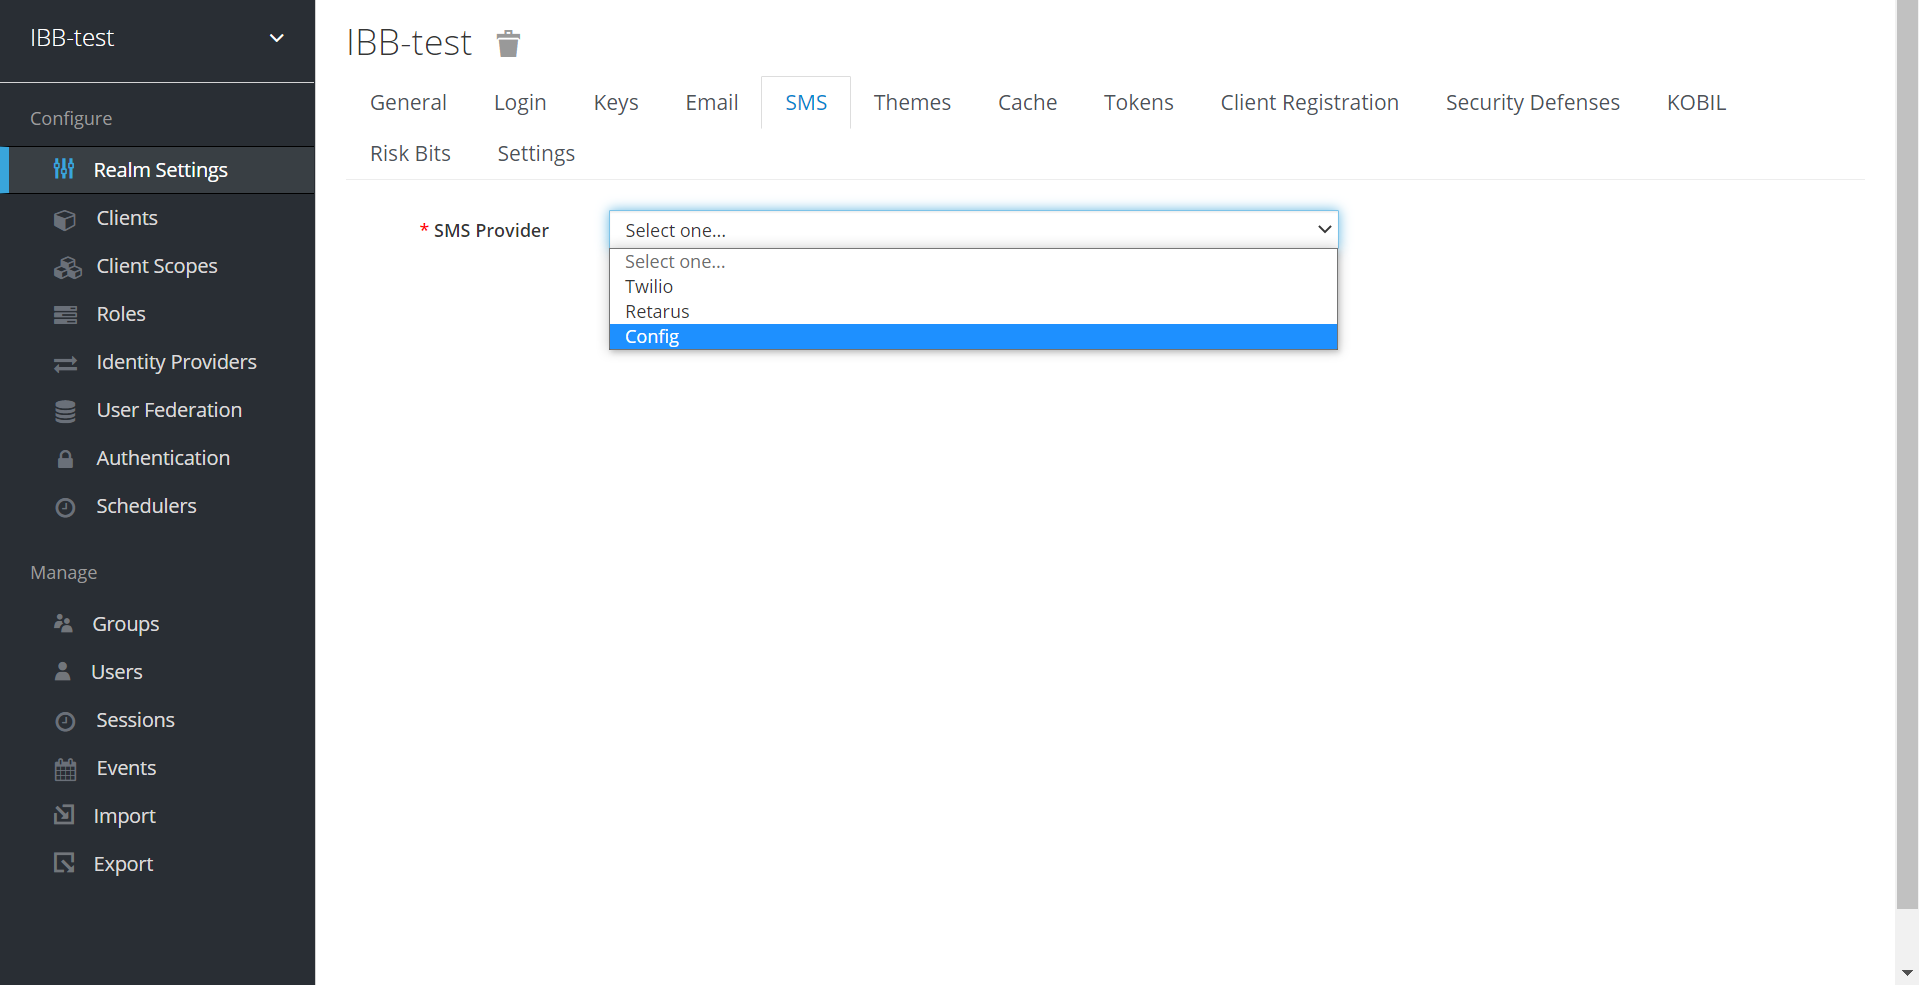This screenshot has width=1919, height=985.
Task: Click the trash icon beside IBB-test title
Action: point(508,43)
